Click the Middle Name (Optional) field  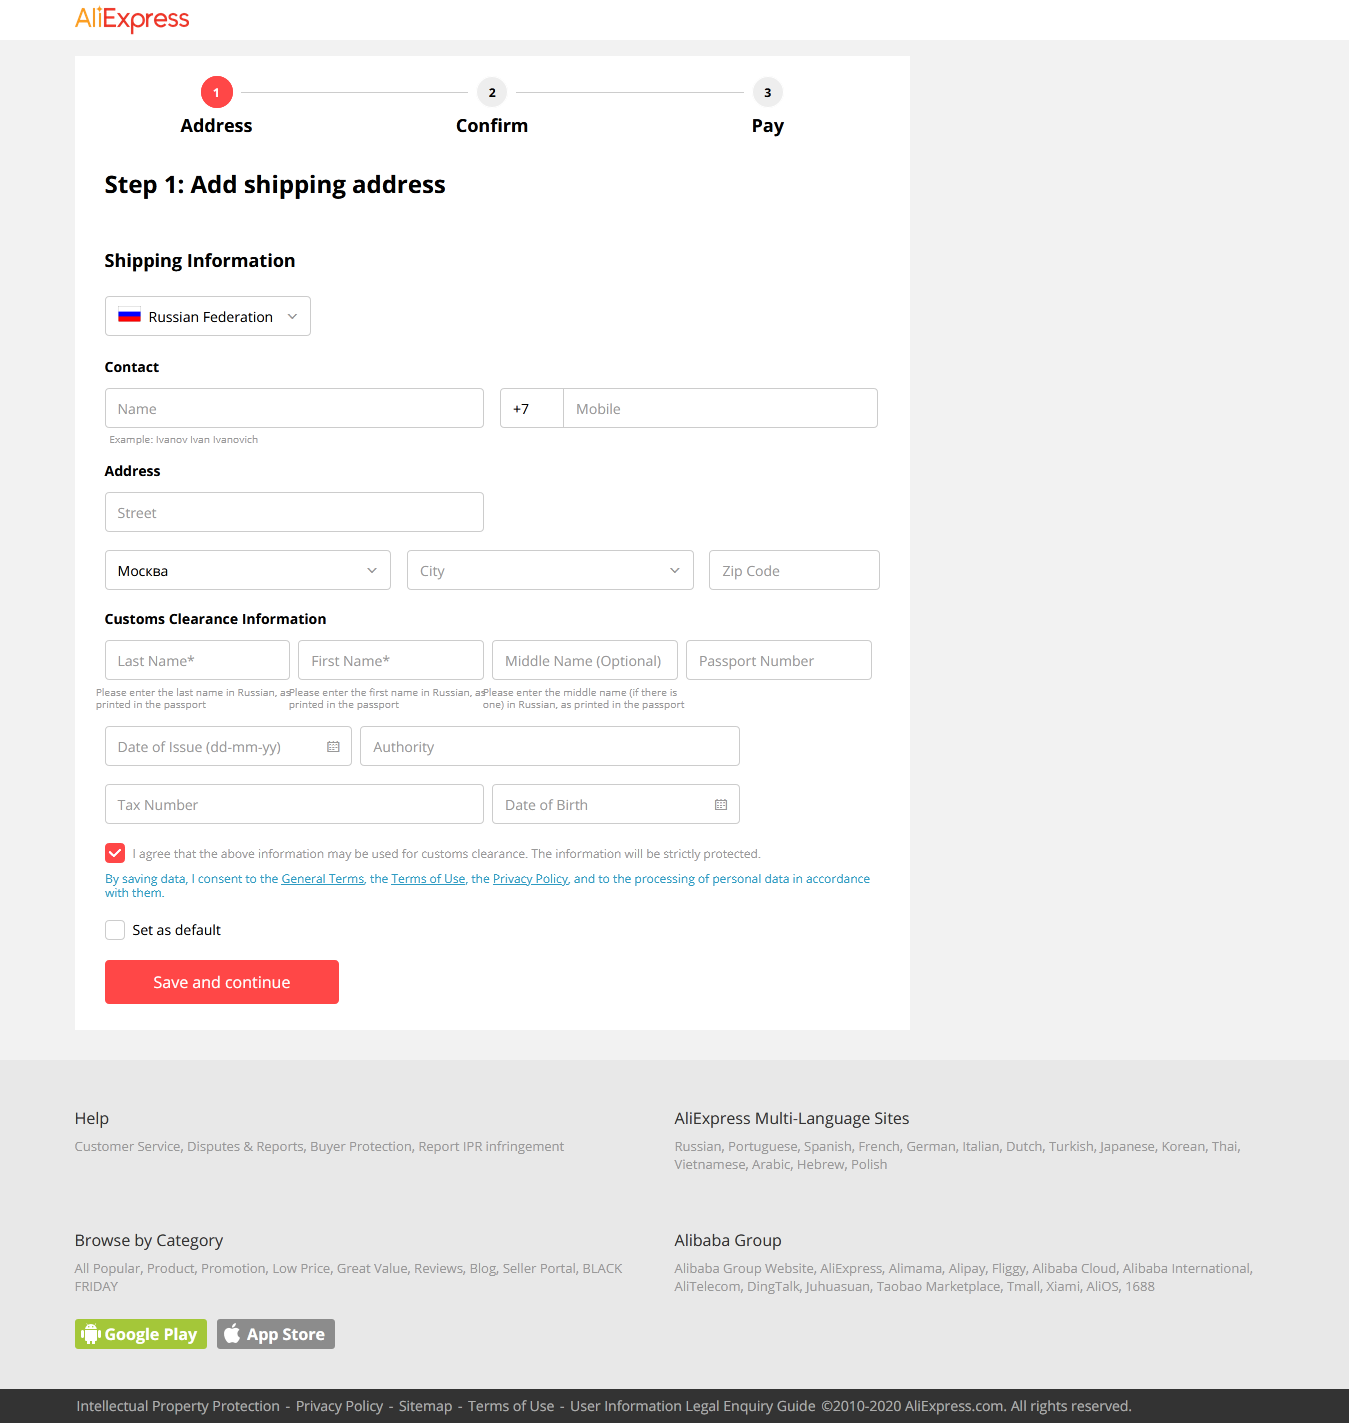(x=585, y=660)
